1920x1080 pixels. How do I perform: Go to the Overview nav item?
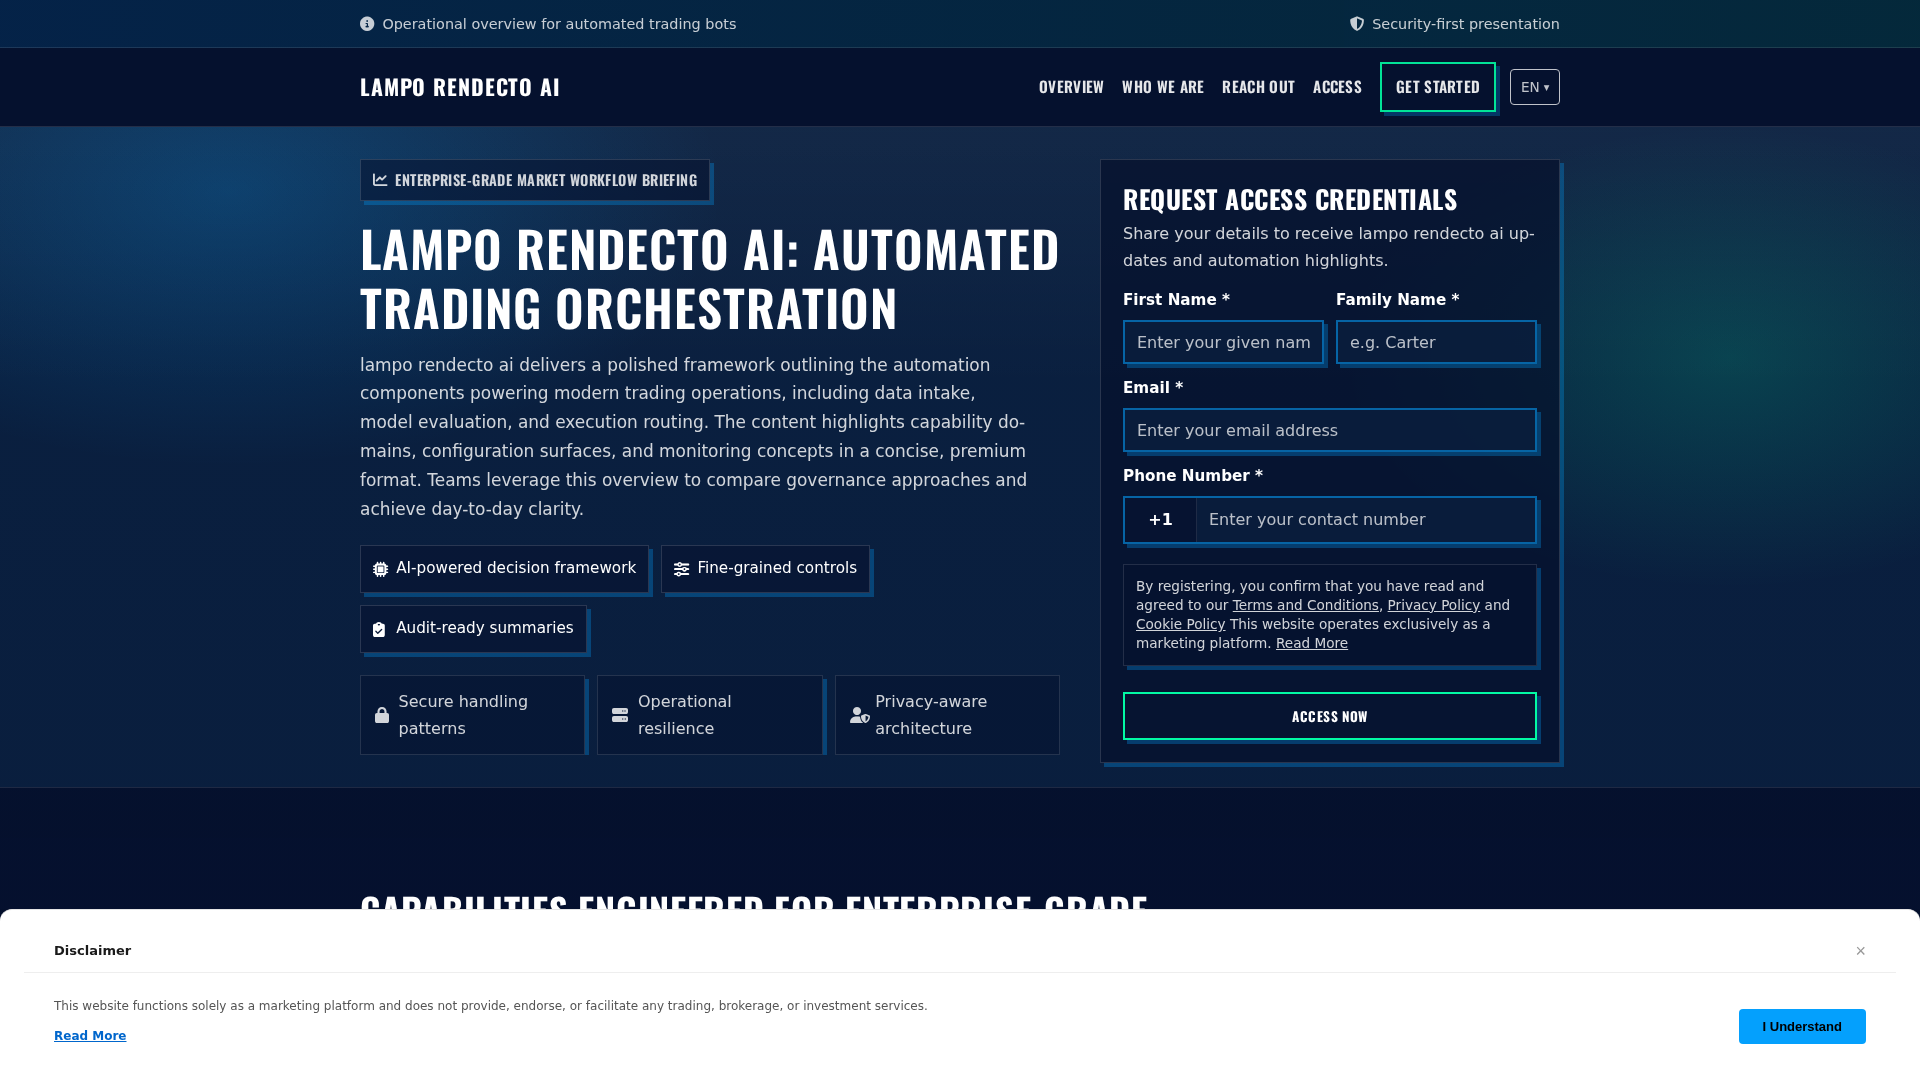(1071, 87)
